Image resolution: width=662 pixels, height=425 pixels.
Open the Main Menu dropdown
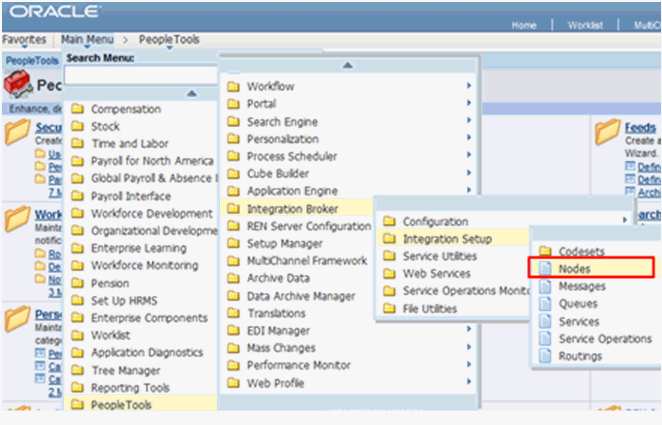(87, 40)
